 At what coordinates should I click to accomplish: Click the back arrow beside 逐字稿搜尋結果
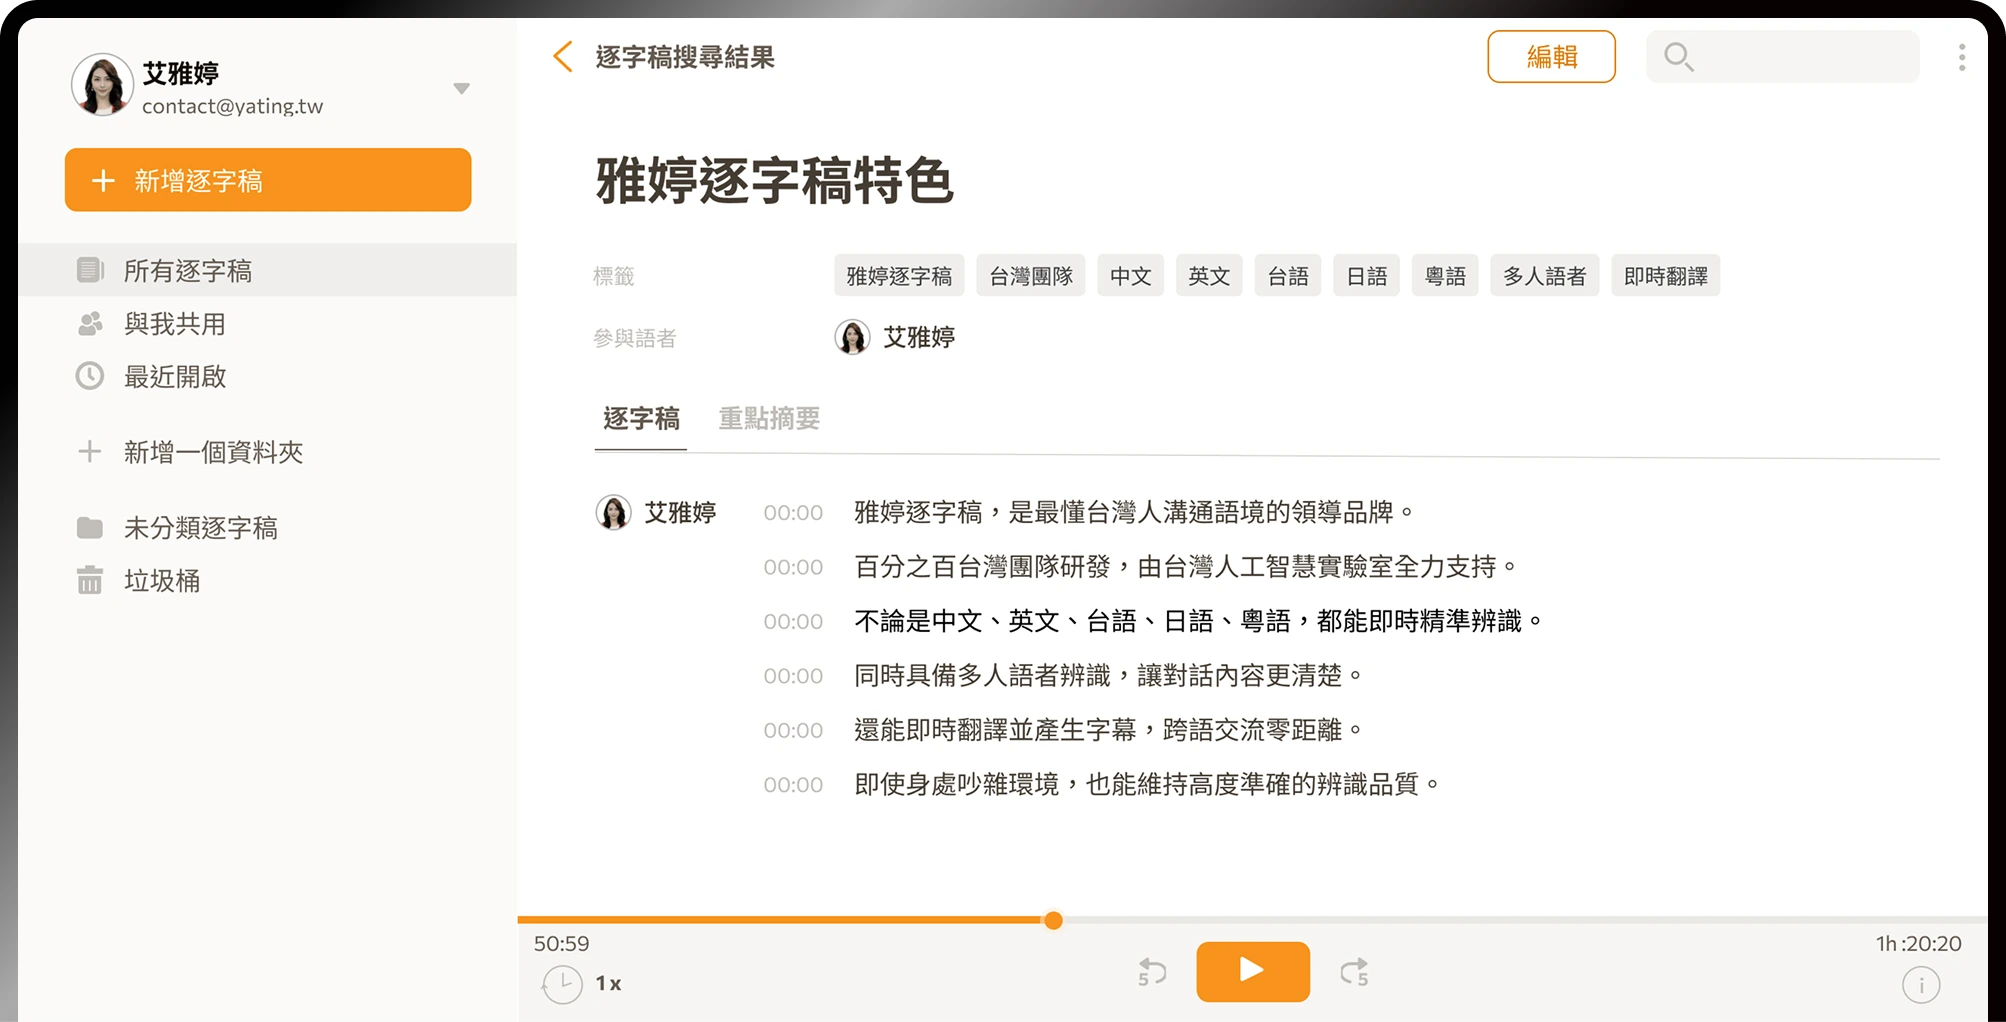click(563, 57)
